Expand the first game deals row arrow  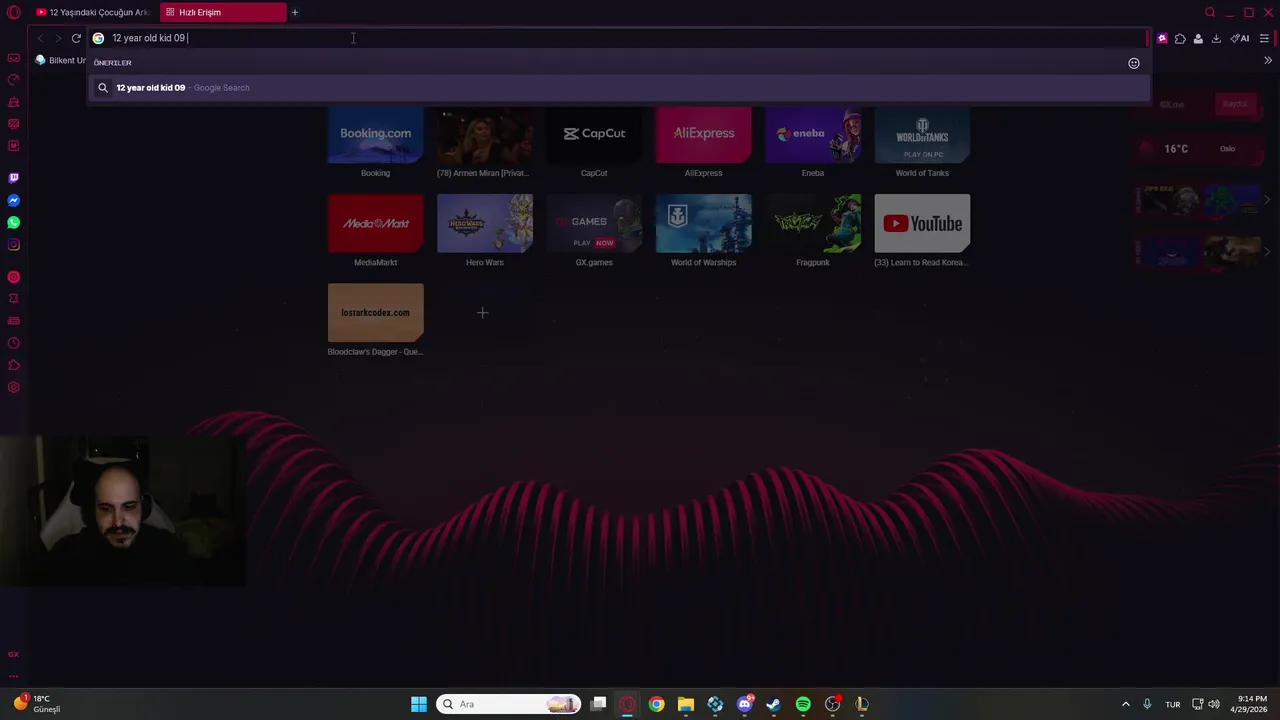[x=1268, y=200]
